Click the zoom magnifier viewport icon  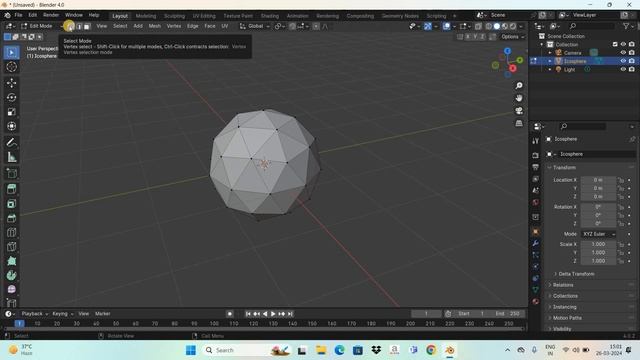click(x=519, y=86)
